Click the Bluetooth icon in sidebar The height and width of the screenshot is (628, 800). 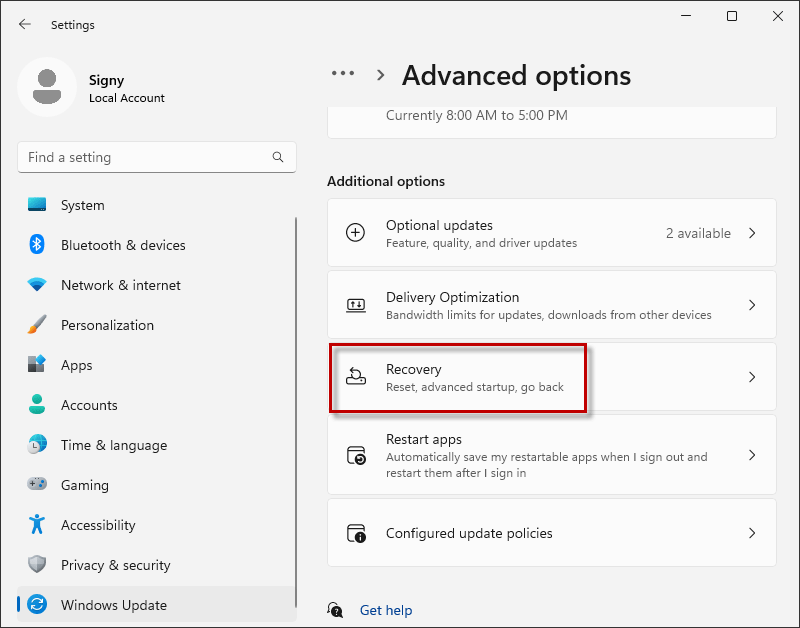[37, 244]
